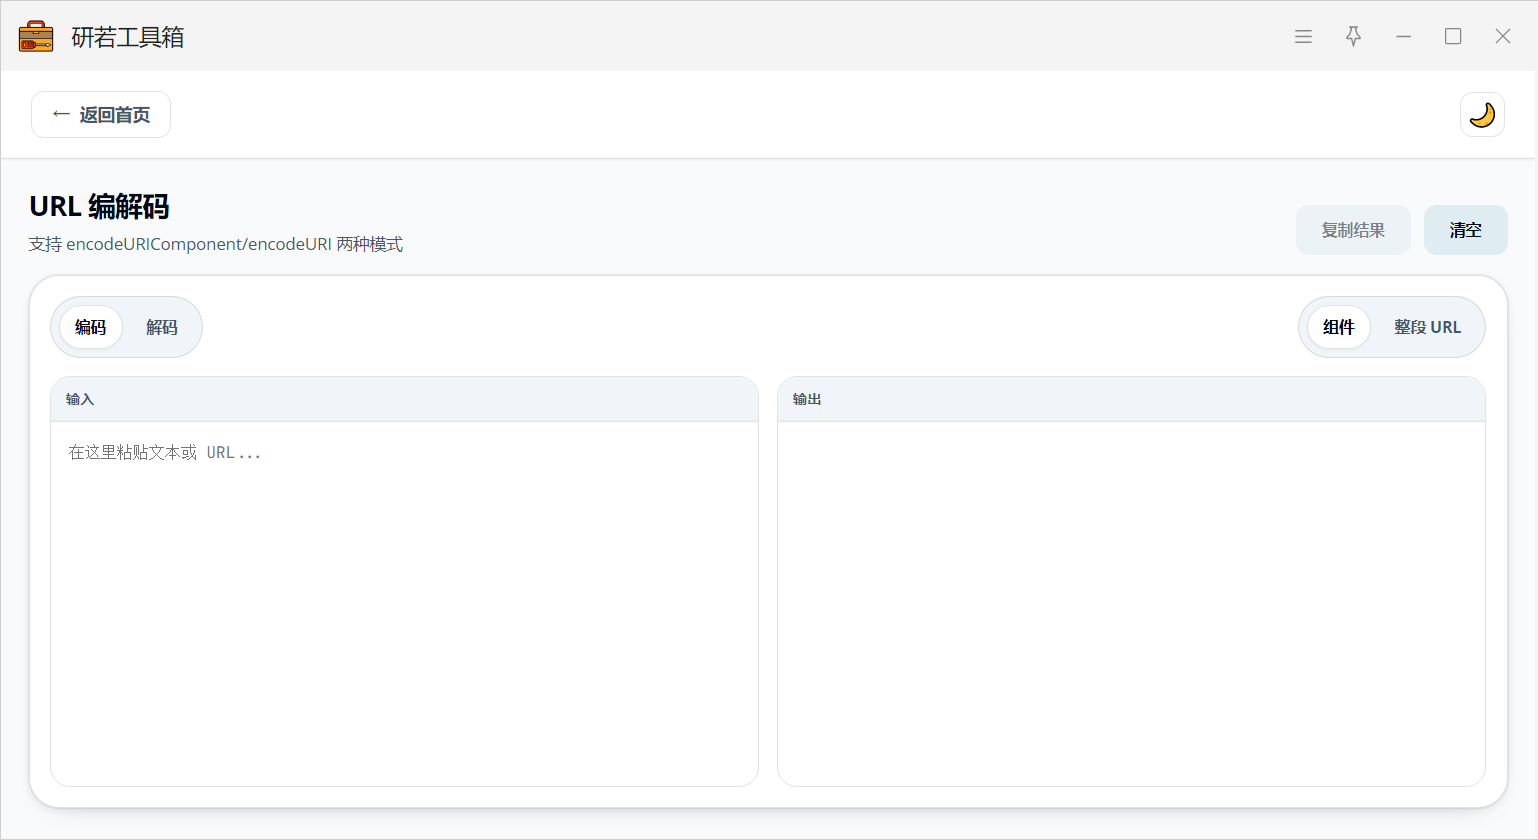
Task: Select the 组件 encoding option
Action: (1338, 327)
